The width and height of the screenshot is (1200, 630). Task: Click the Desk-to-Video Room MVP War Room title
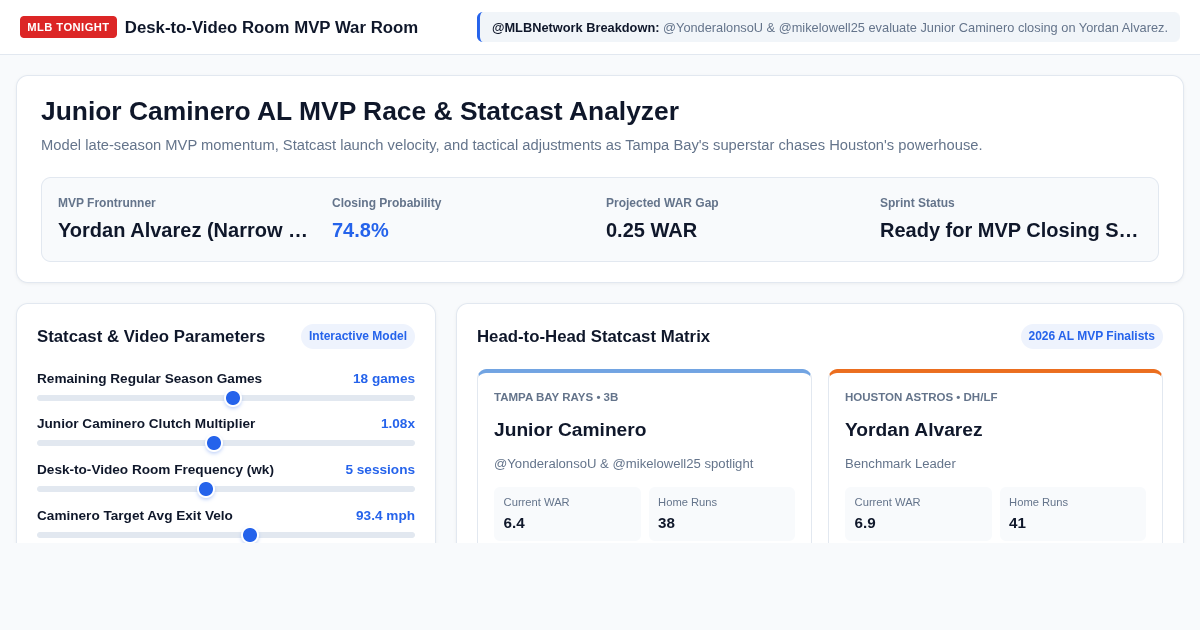click(x=271, y=28)
